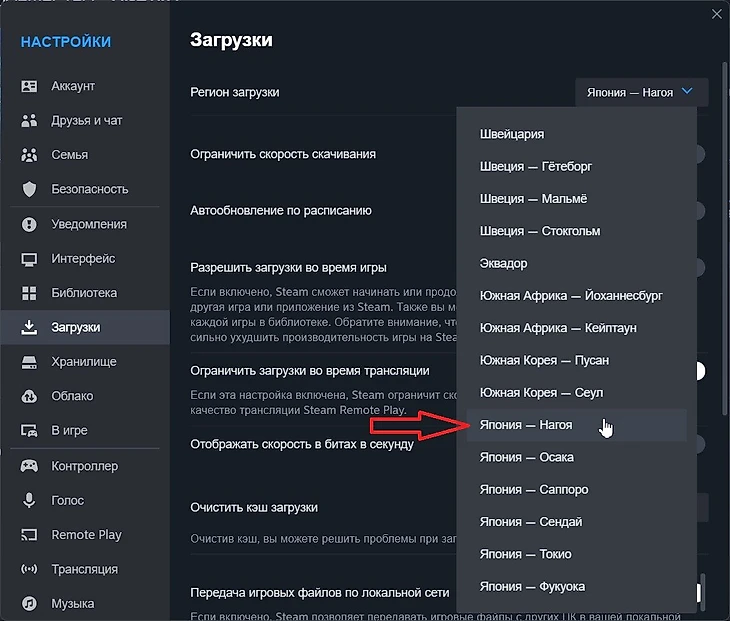Click the Family group icon
The width and height of the screenshot is (730, 621).
click(29, 155)
